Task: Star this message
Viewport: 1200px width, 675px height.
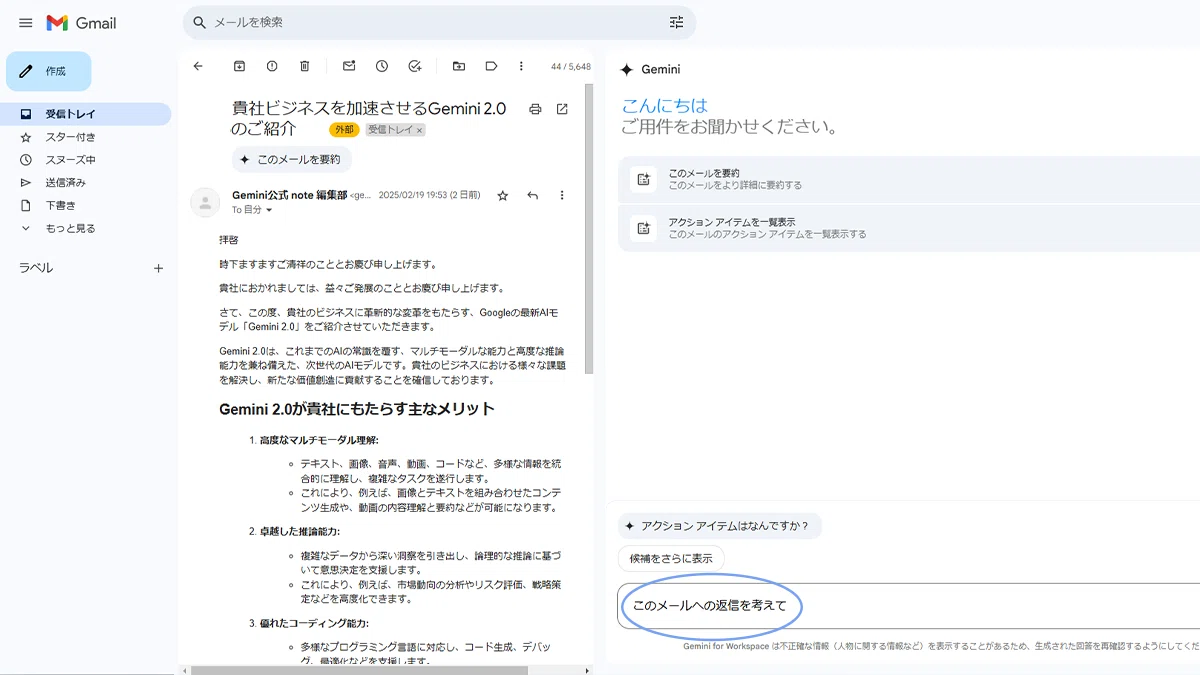Action: click(503, 196)
